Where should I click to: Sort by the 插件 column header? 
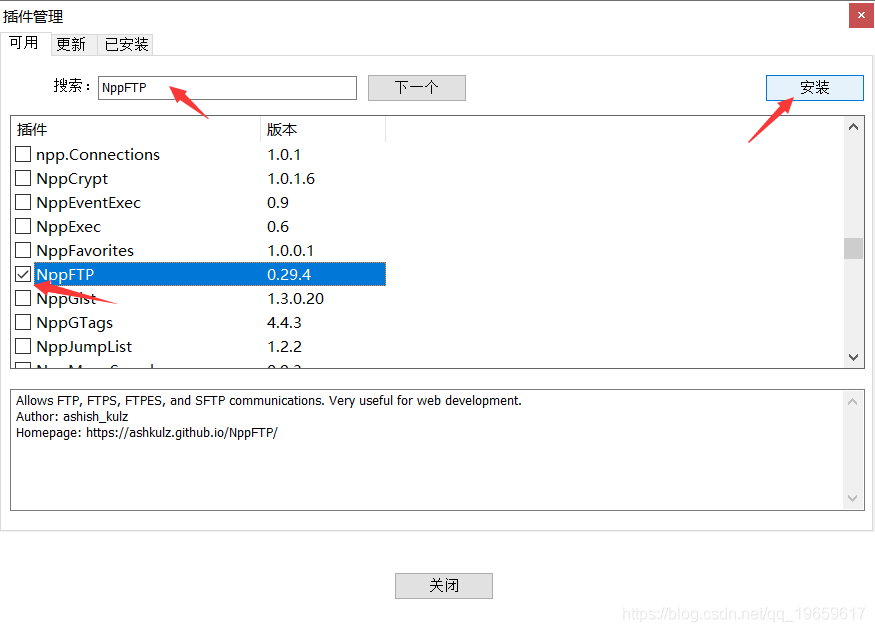(136, 129)
